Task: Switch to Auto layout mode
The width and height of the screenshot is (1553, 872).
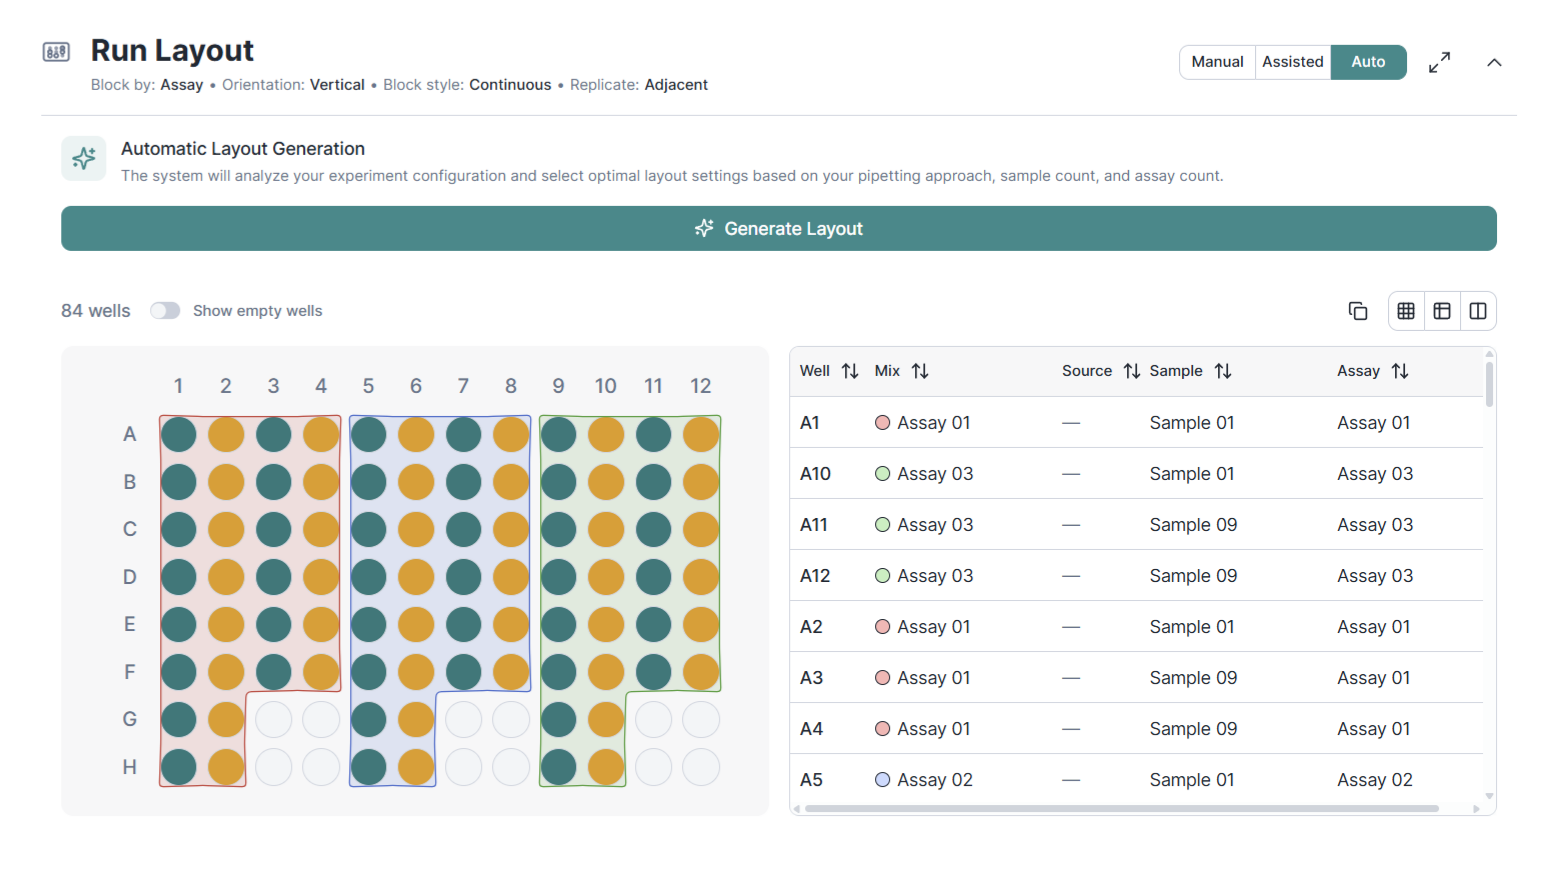Action: 1368,62
